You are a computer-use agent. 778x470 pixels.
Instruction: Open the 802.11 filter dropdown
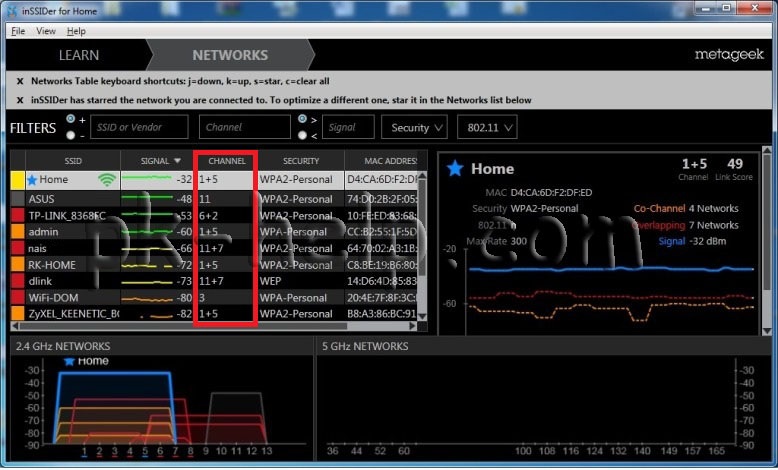pos(487,128)
